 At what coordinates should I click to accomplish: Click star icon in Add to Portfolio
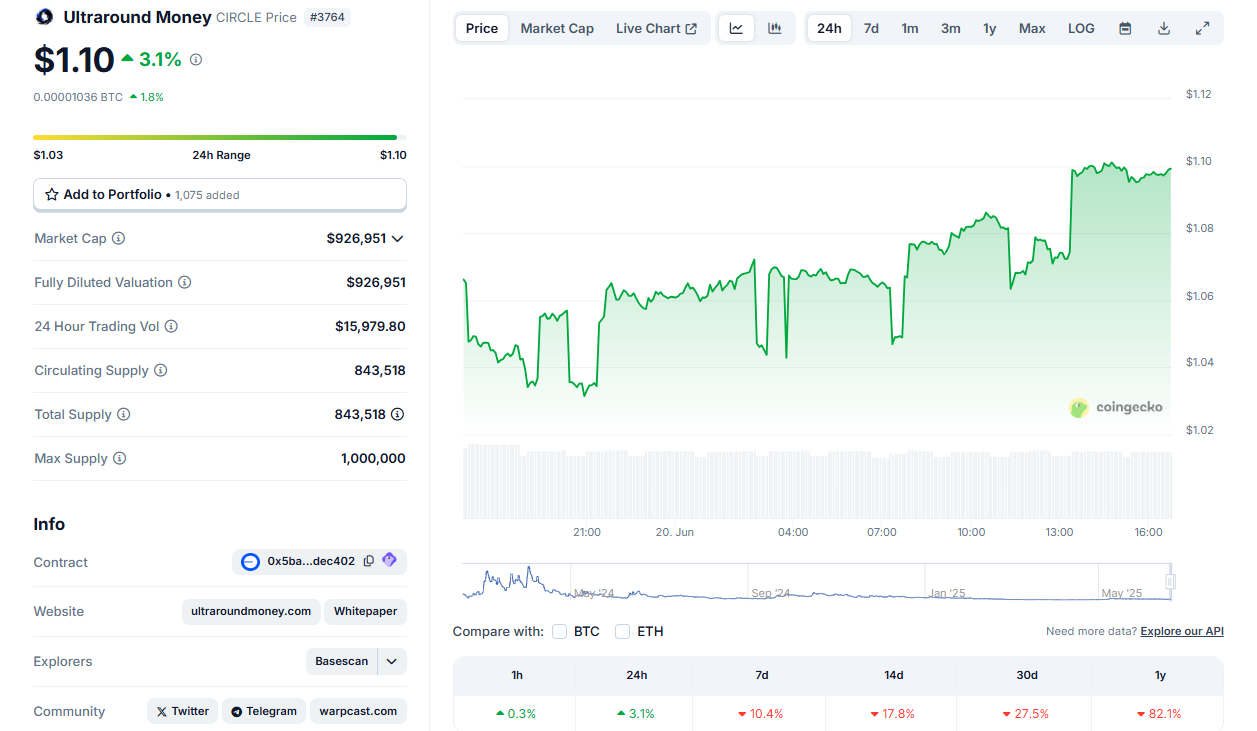tap(52, 195)
